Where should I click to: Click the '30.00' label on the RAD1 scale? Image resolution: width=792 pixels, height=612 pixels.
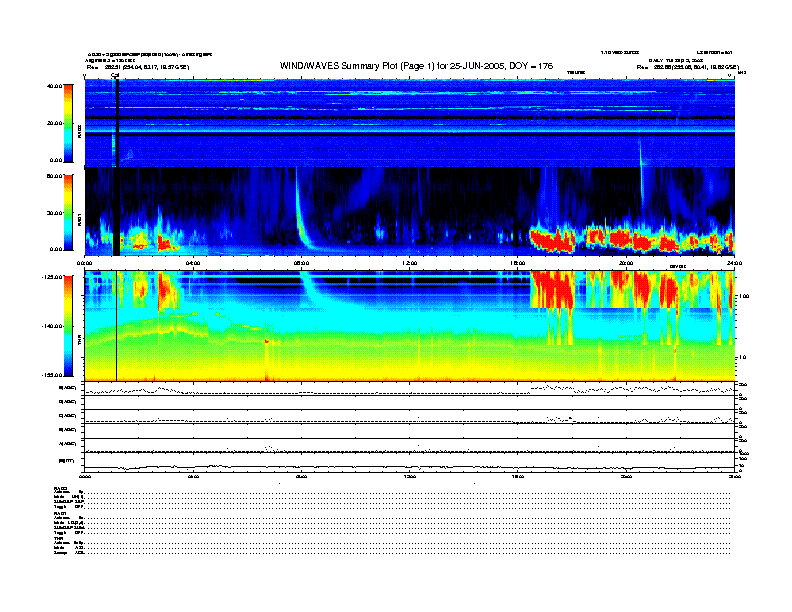[54, 213]
